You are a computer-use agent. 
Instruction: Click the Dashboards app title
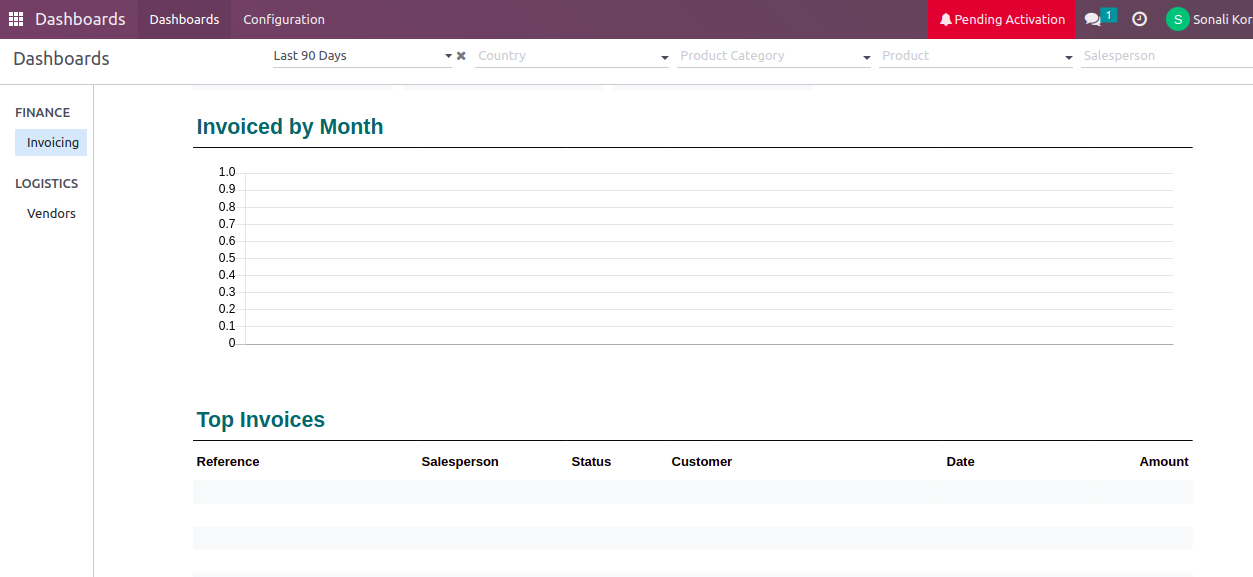80,19
